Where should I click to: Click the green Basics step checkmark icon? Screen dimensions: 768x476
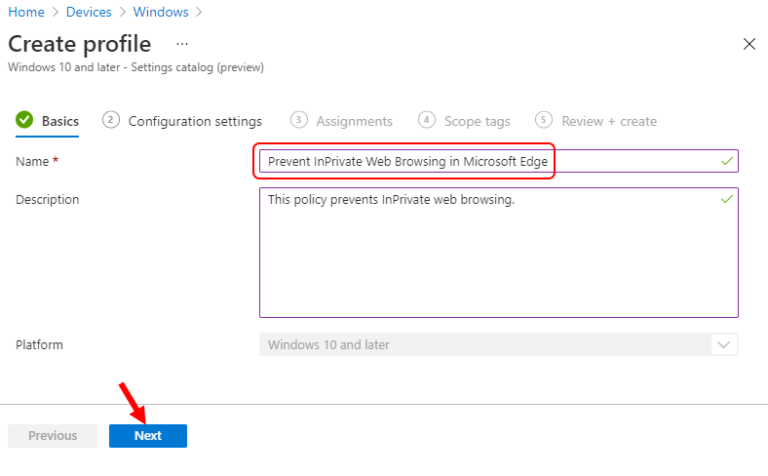pos(24,121)
